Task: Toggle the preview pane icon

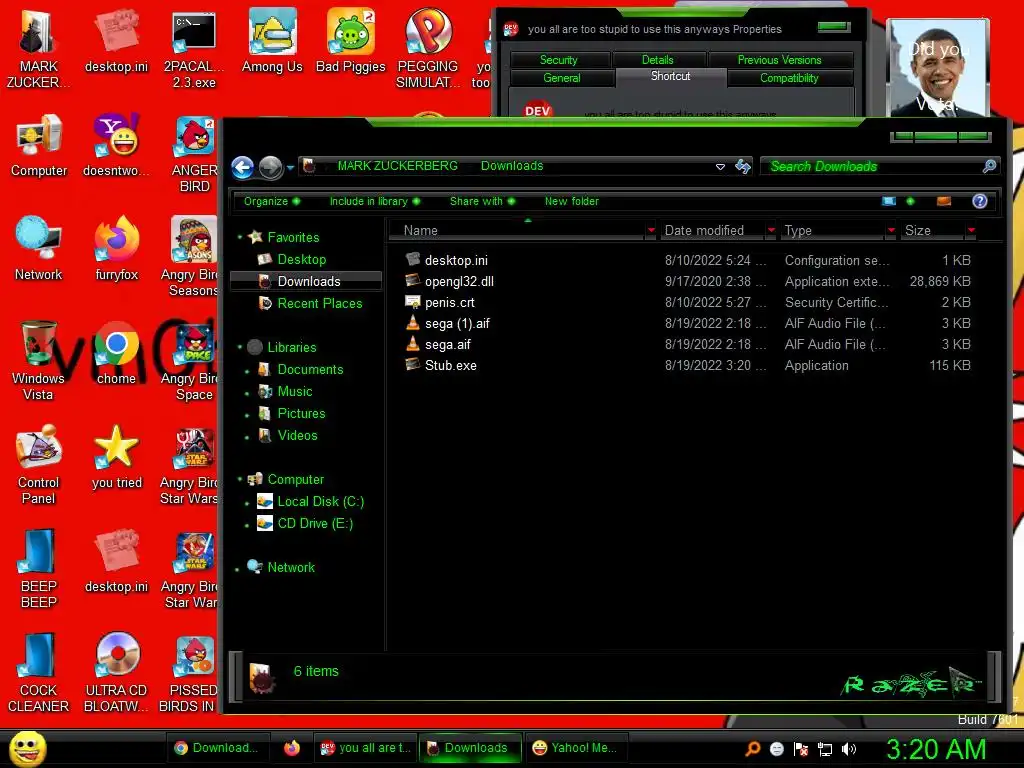Action: (x=944, y=201)
